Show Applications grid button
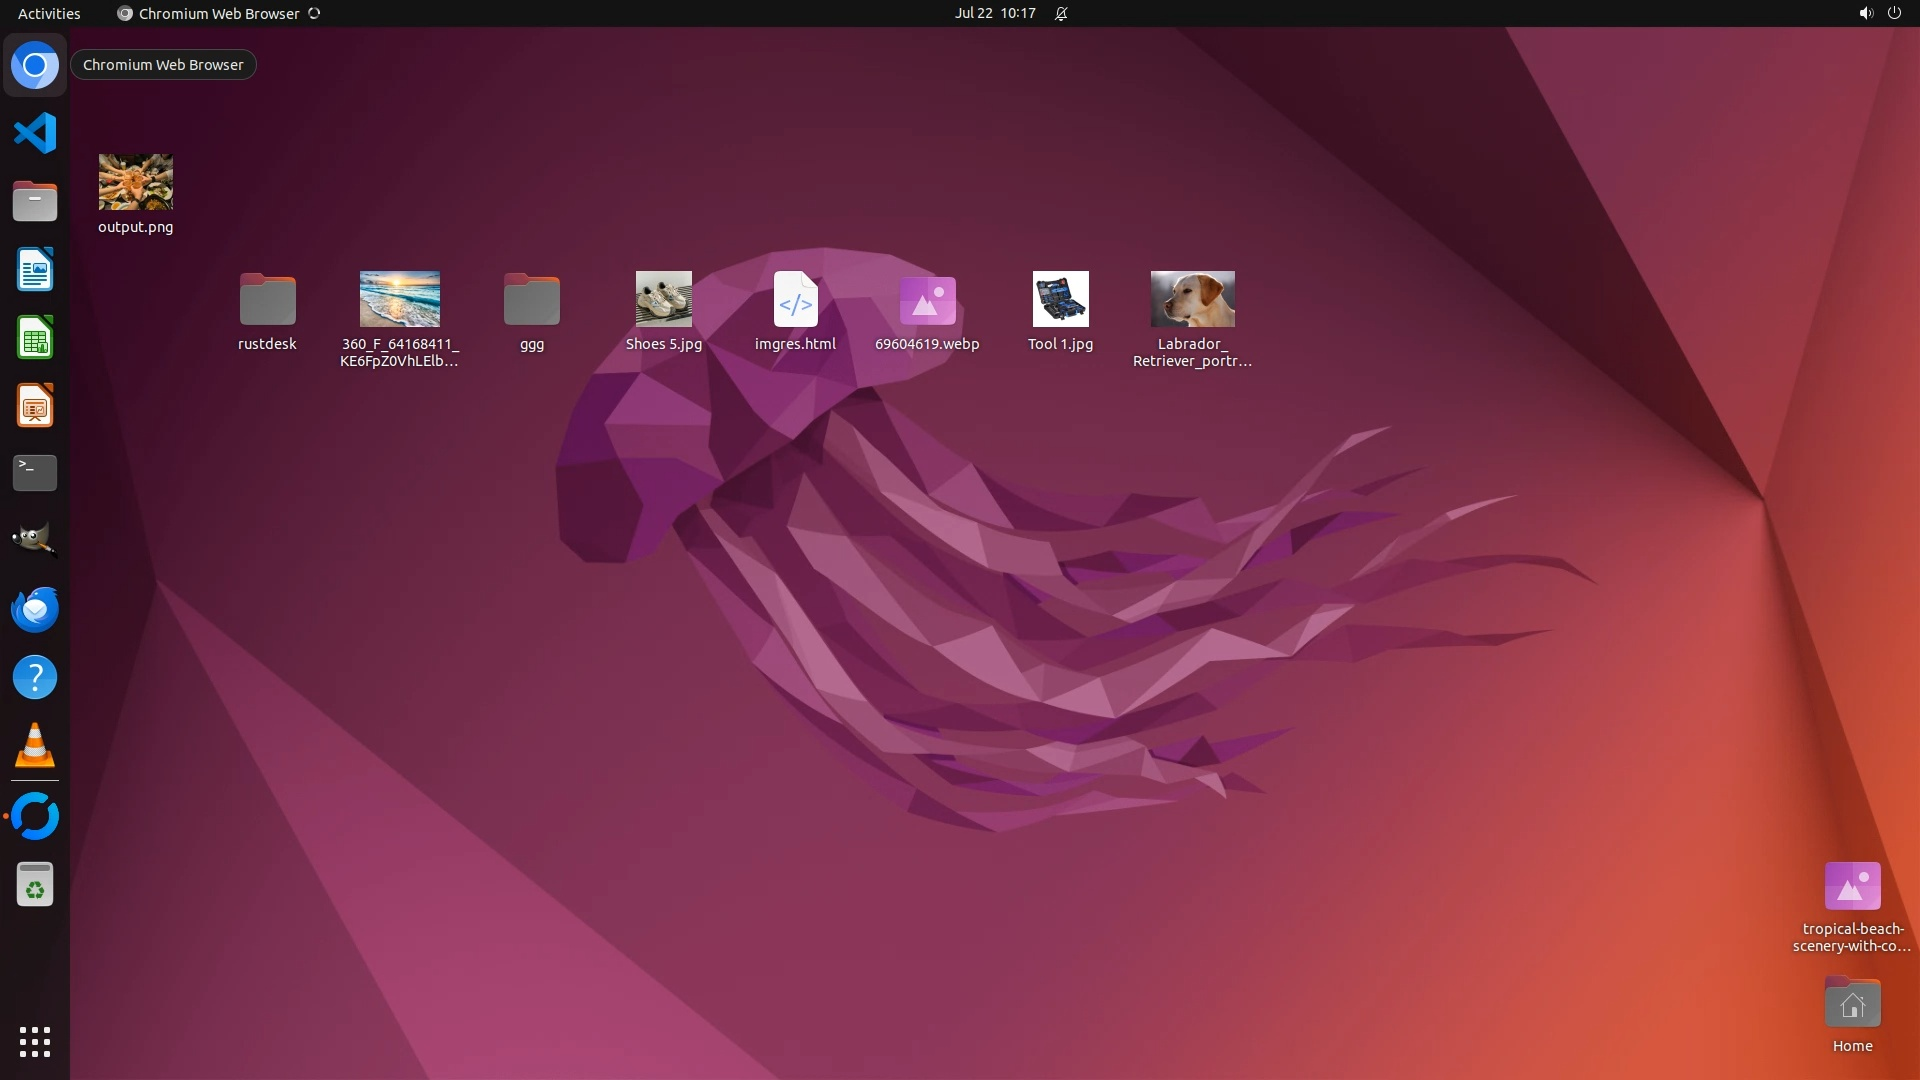 tap(35, 1041)
